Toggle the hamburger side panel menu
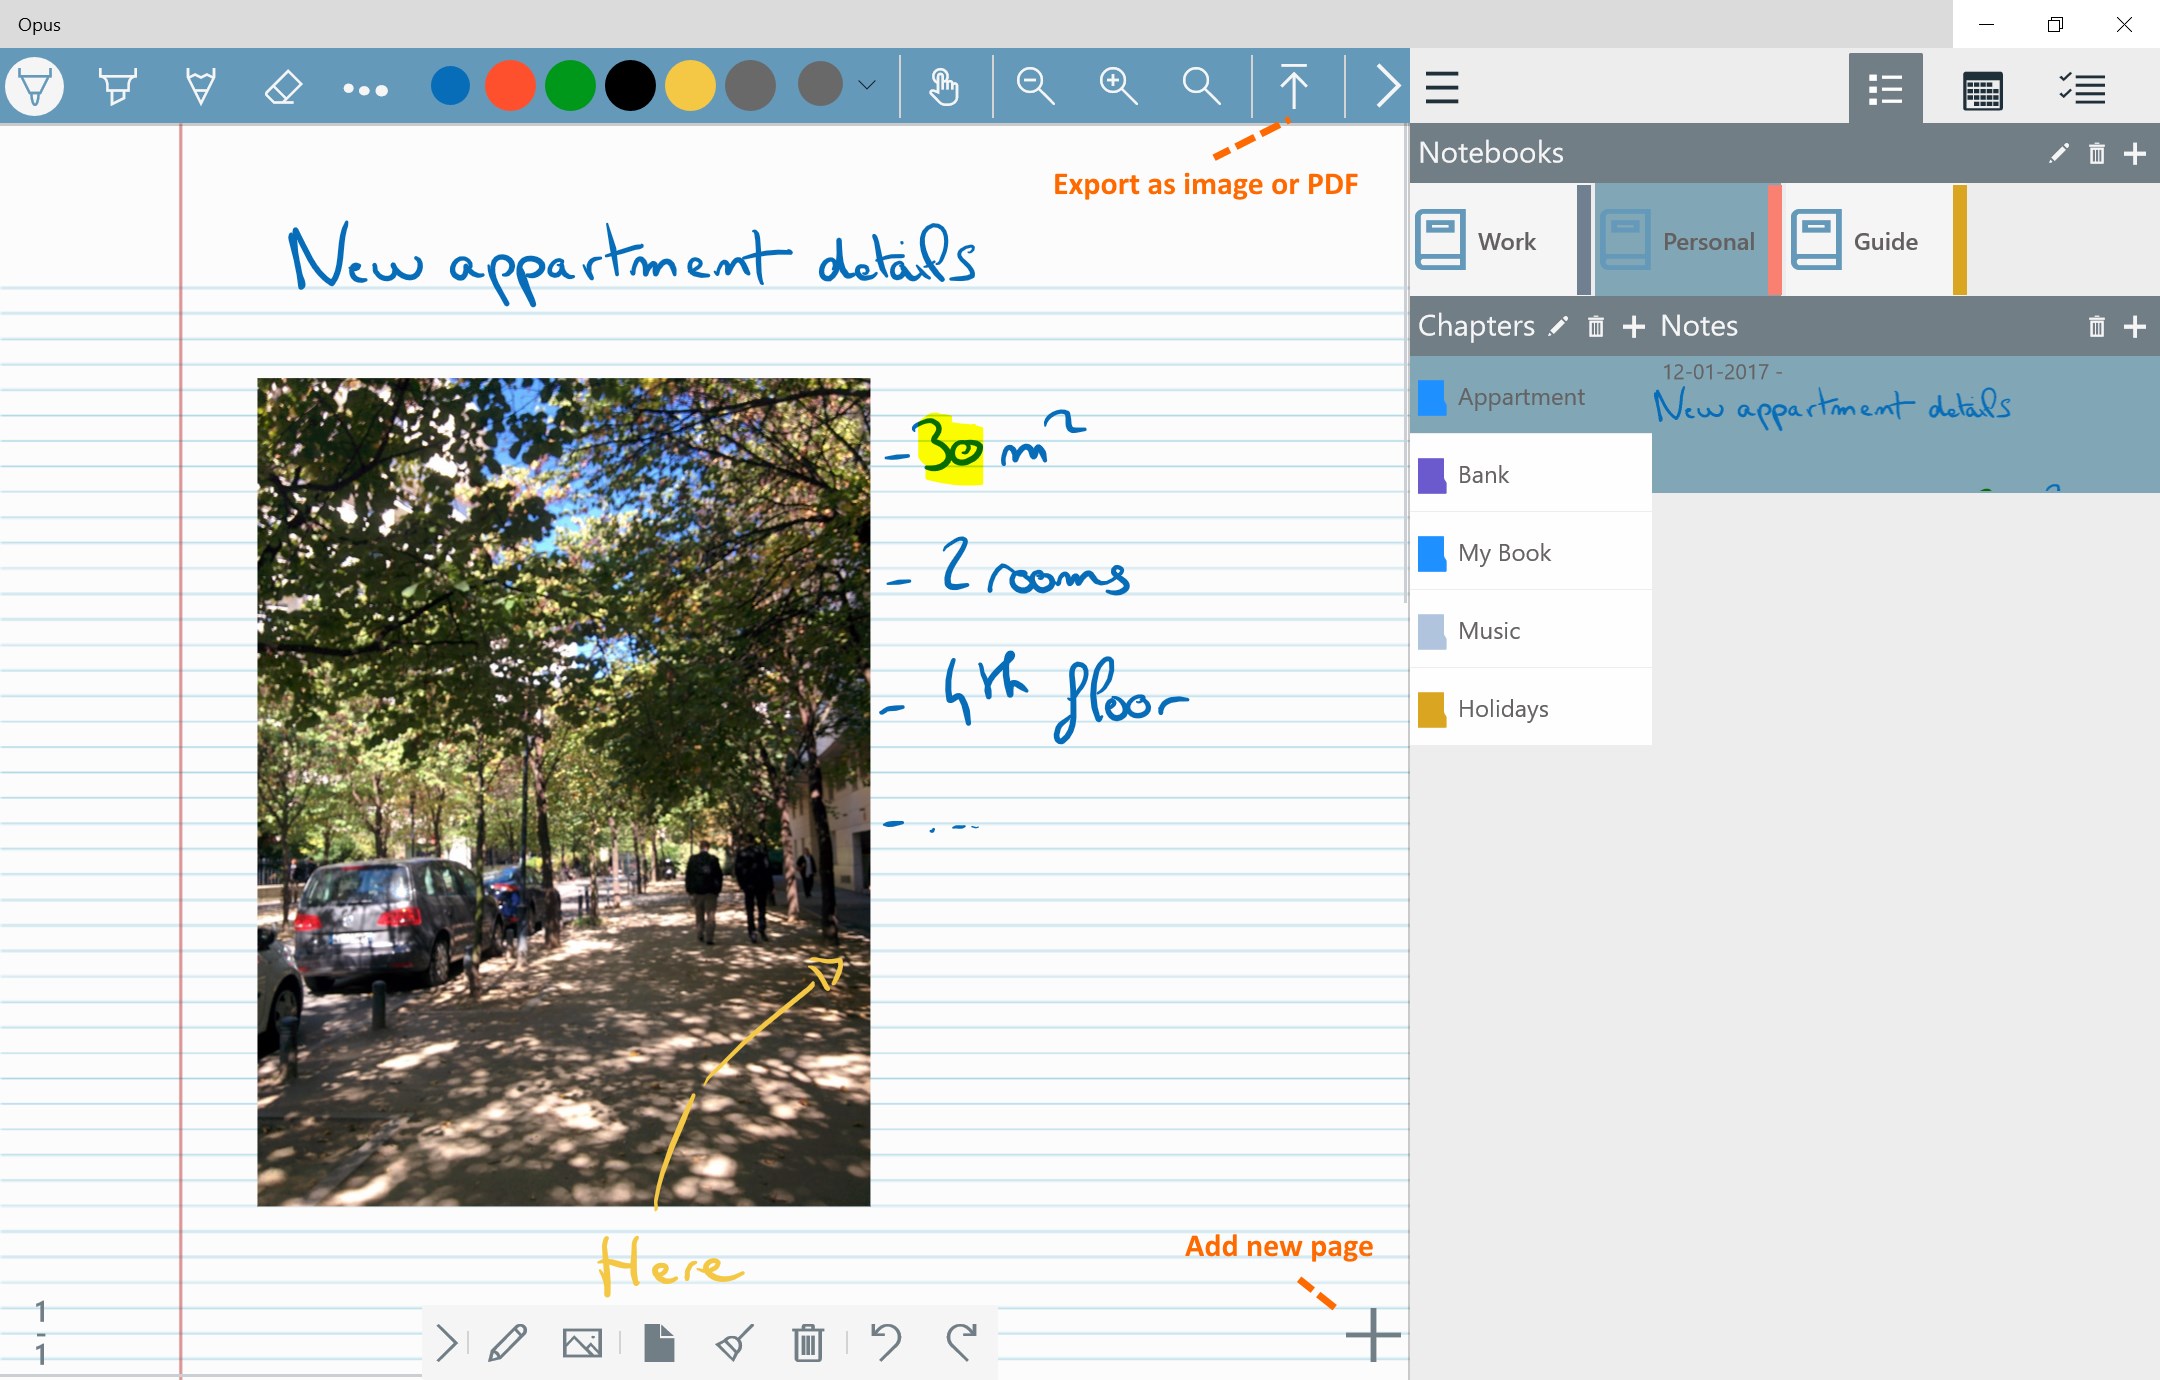Image resolution: width=2160 pixels, height=1380 pixels. pos(1442,87)
